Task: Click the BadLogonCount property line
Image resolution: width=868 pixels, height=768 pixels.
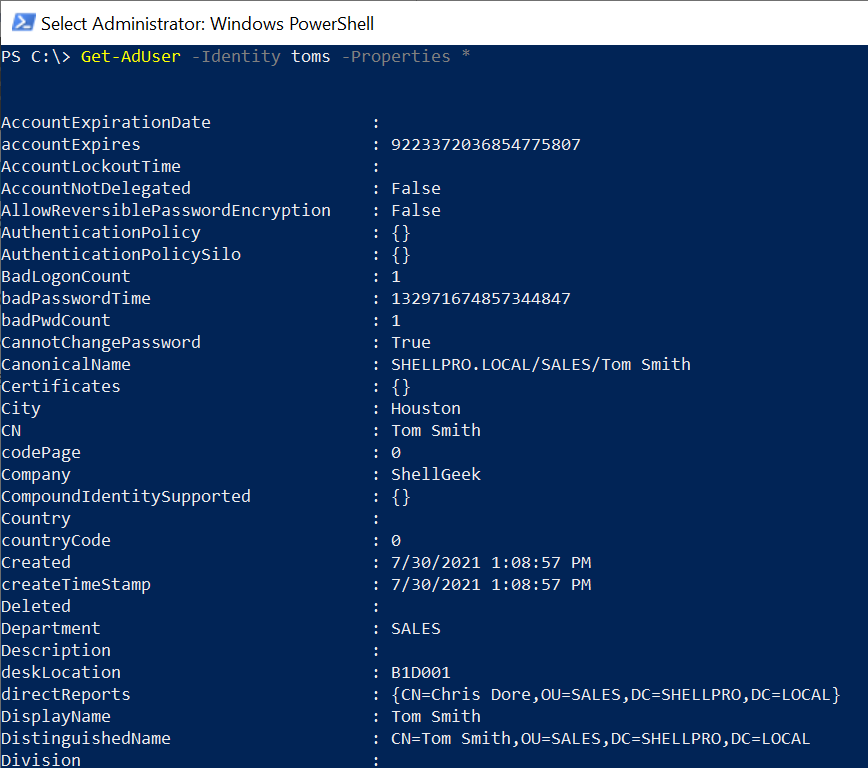Action: [x=65, y=276]
